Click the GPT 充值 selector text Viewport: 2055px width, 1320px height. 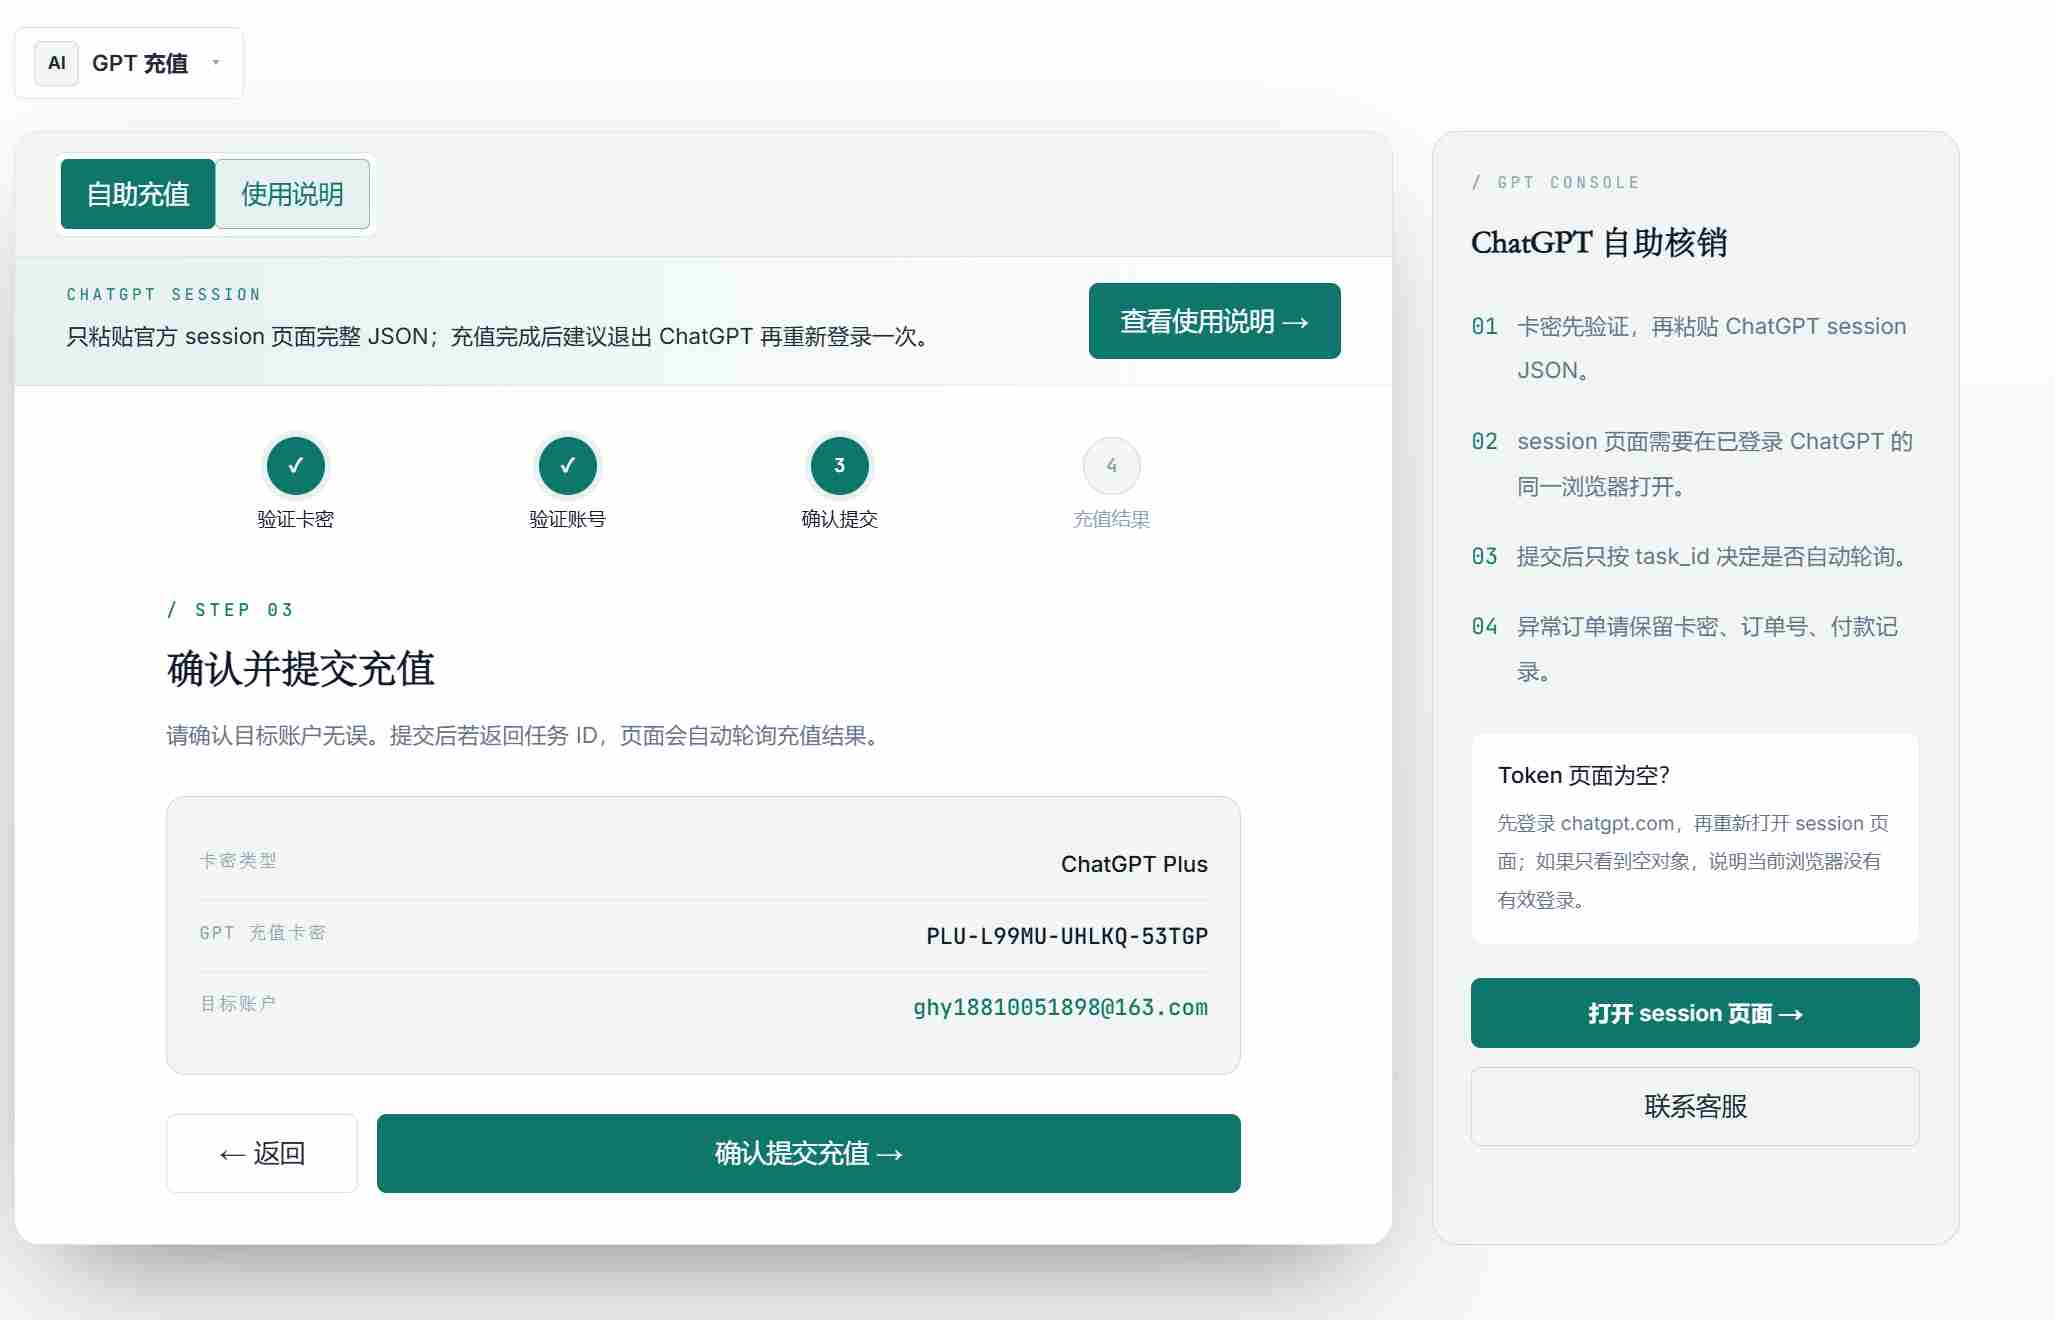pyautogui.click(x=140, y=63)
